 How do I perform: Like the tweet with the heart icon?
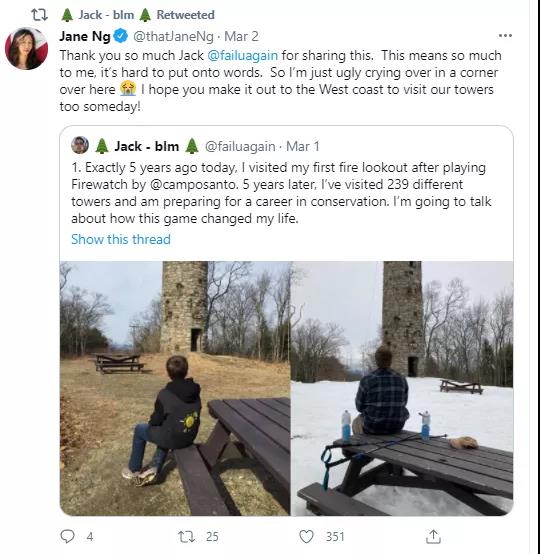pyautogui.click(x=306, y=536)
